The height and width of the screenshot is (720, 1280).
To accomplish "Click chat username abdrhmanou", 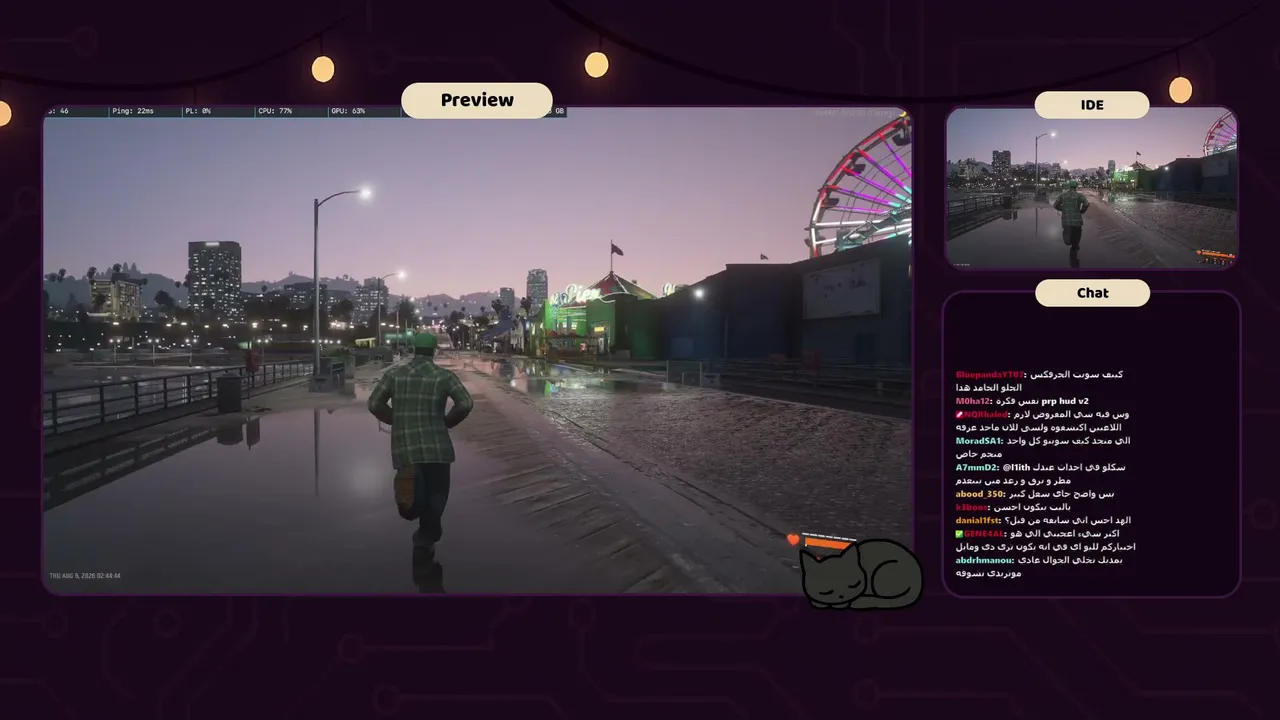I will [x=984, y=560].
